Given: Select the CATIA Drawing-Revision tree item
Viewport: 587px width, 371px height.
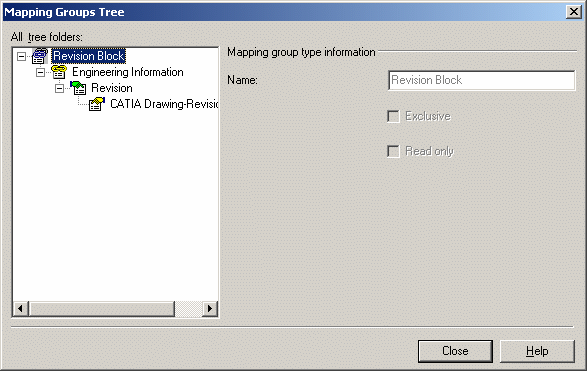Looking at the screenshot, I should [164, 104].
